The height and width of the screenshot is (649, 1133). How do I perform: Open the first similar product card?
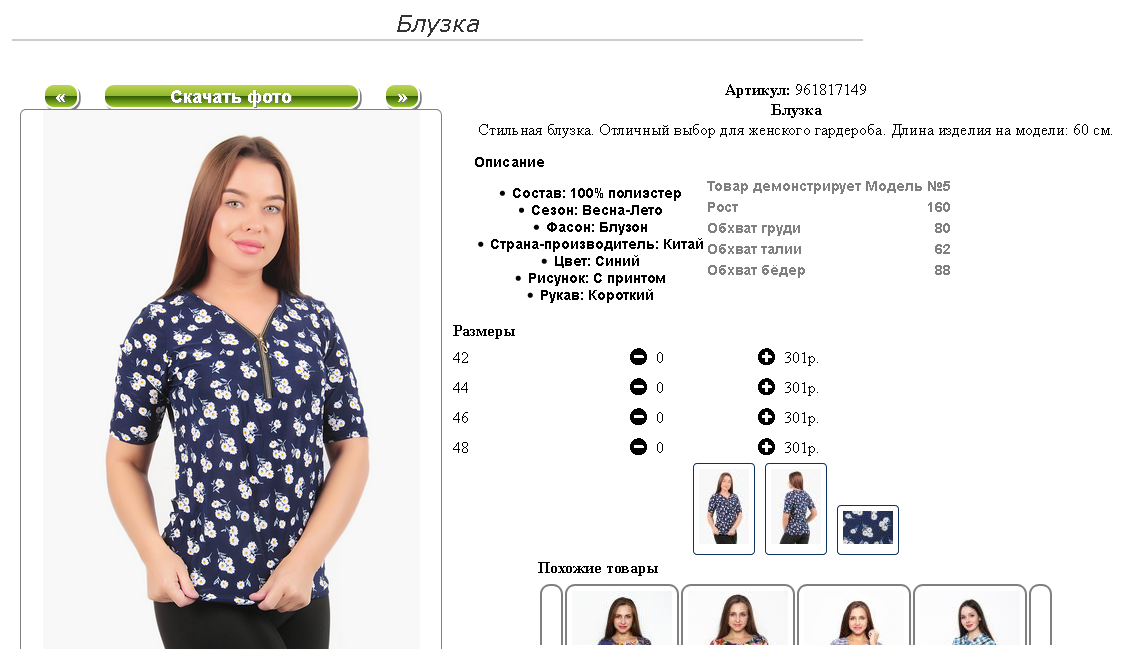(621, 615)
